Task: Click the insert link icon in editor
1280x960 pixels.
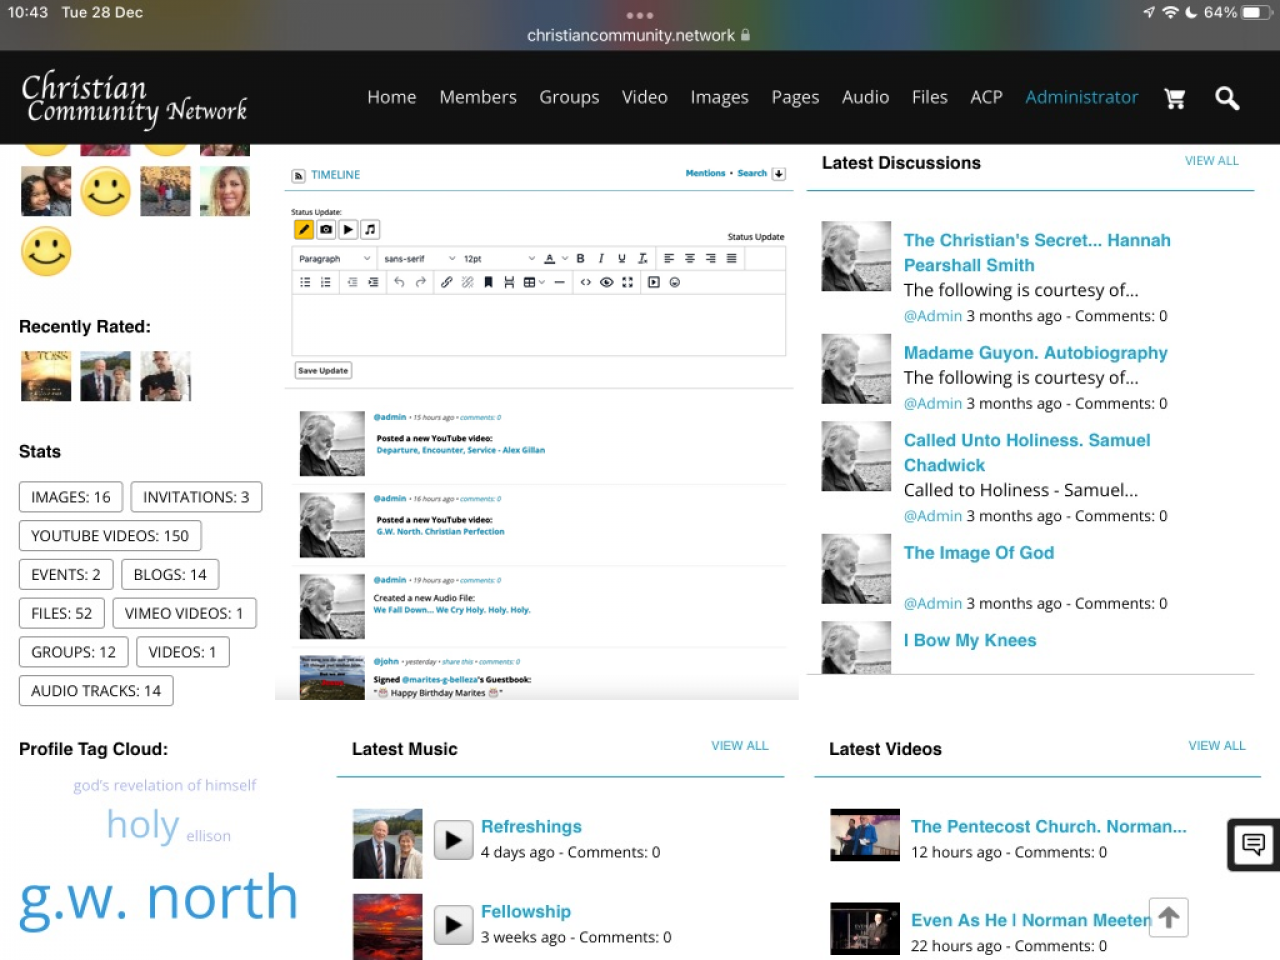Action: coord(446,283)
